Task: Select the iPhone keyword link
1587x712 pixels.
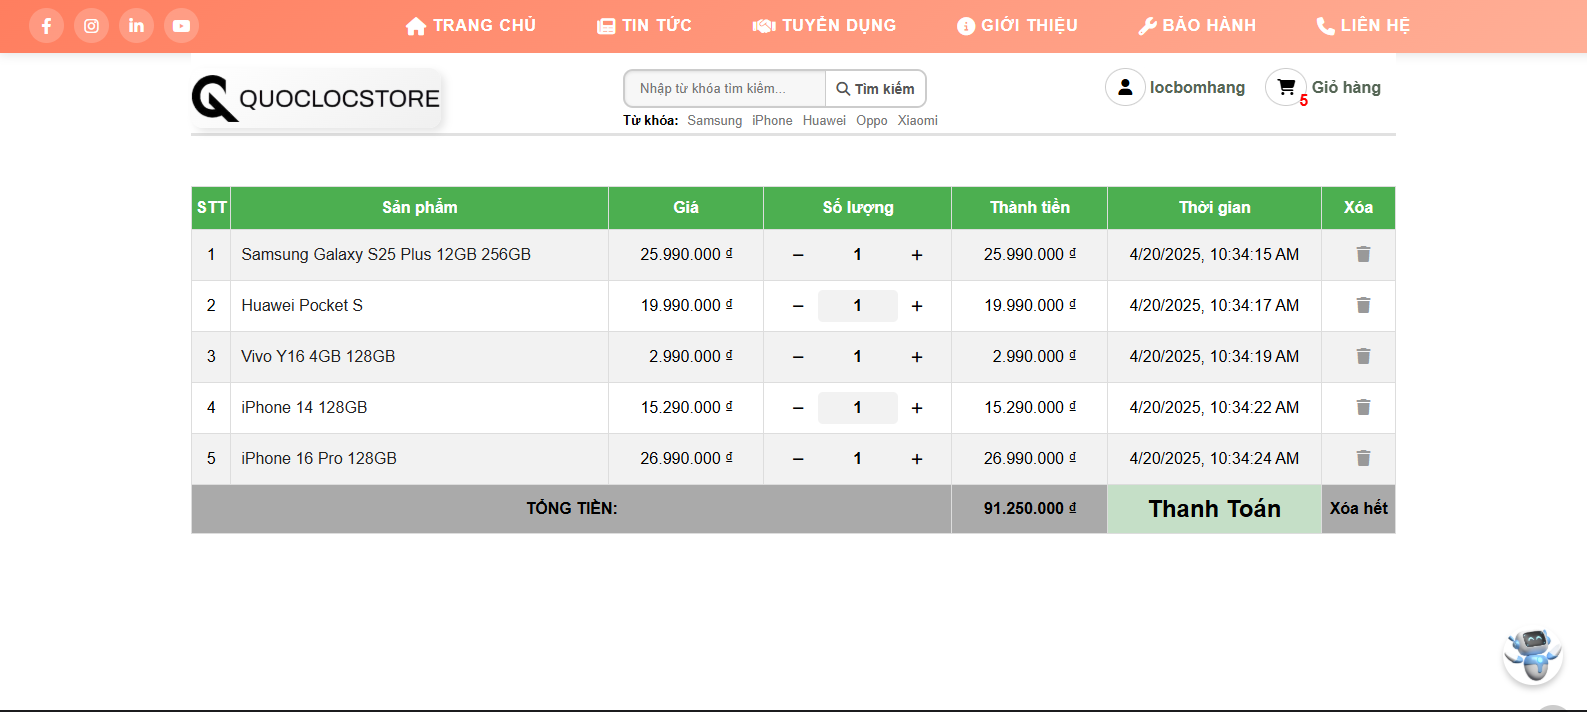Action: pyautogui.click(x=772, y=120)
